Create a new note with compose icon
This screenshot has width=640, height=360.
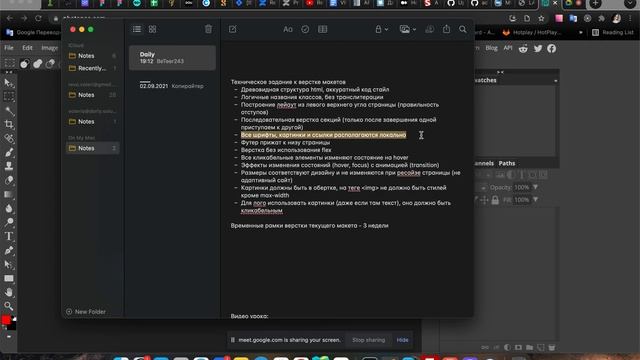(233, 29)
